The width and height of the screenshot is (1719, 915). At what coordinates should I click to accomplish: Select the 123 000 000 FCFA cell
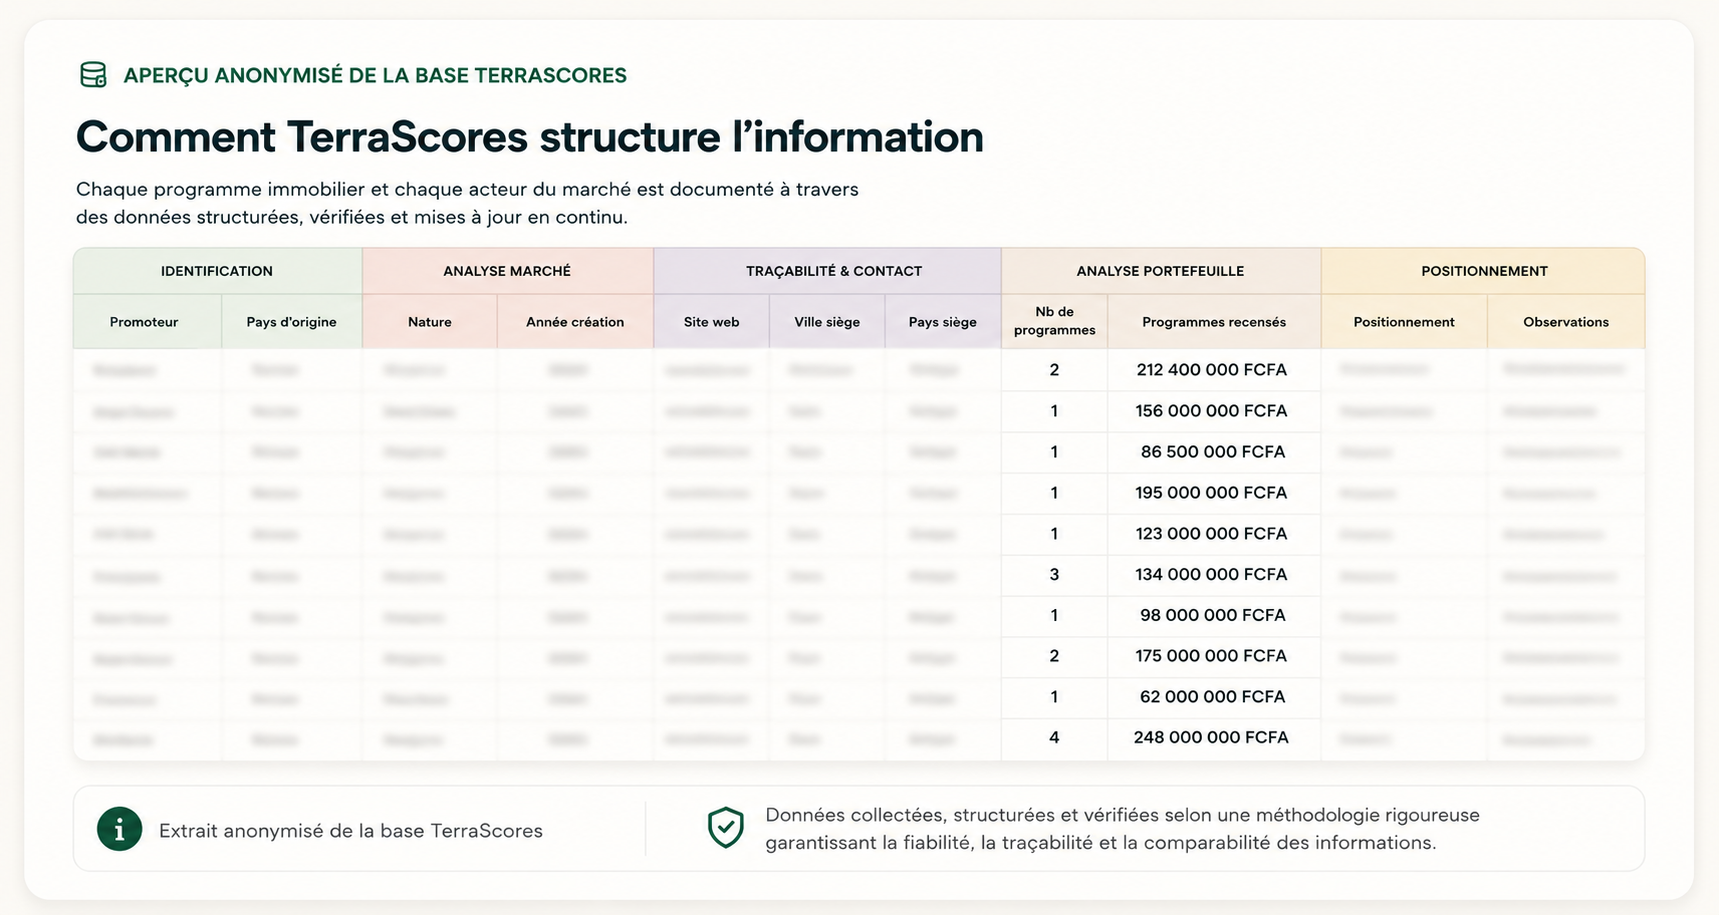click(1212, 534)
